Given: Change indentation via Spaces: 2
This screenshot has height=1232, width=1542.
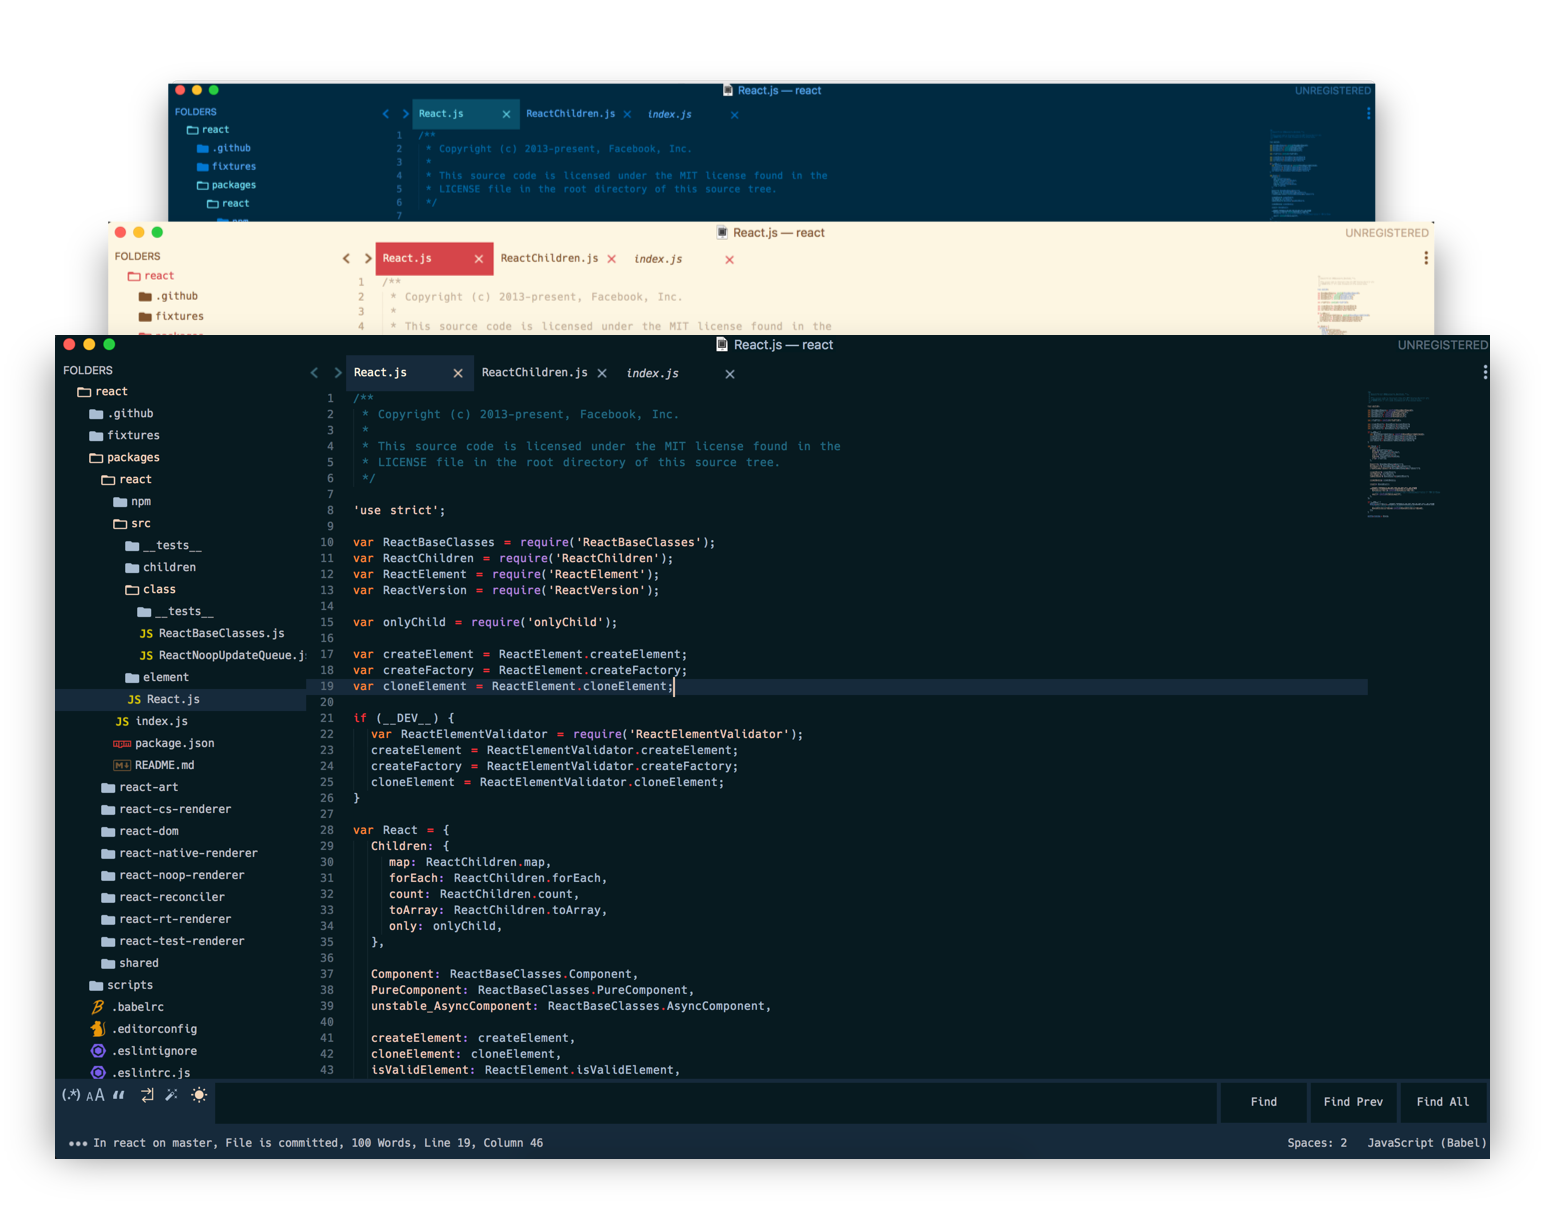Looking at the screenshot, I should [1317, 1143].
